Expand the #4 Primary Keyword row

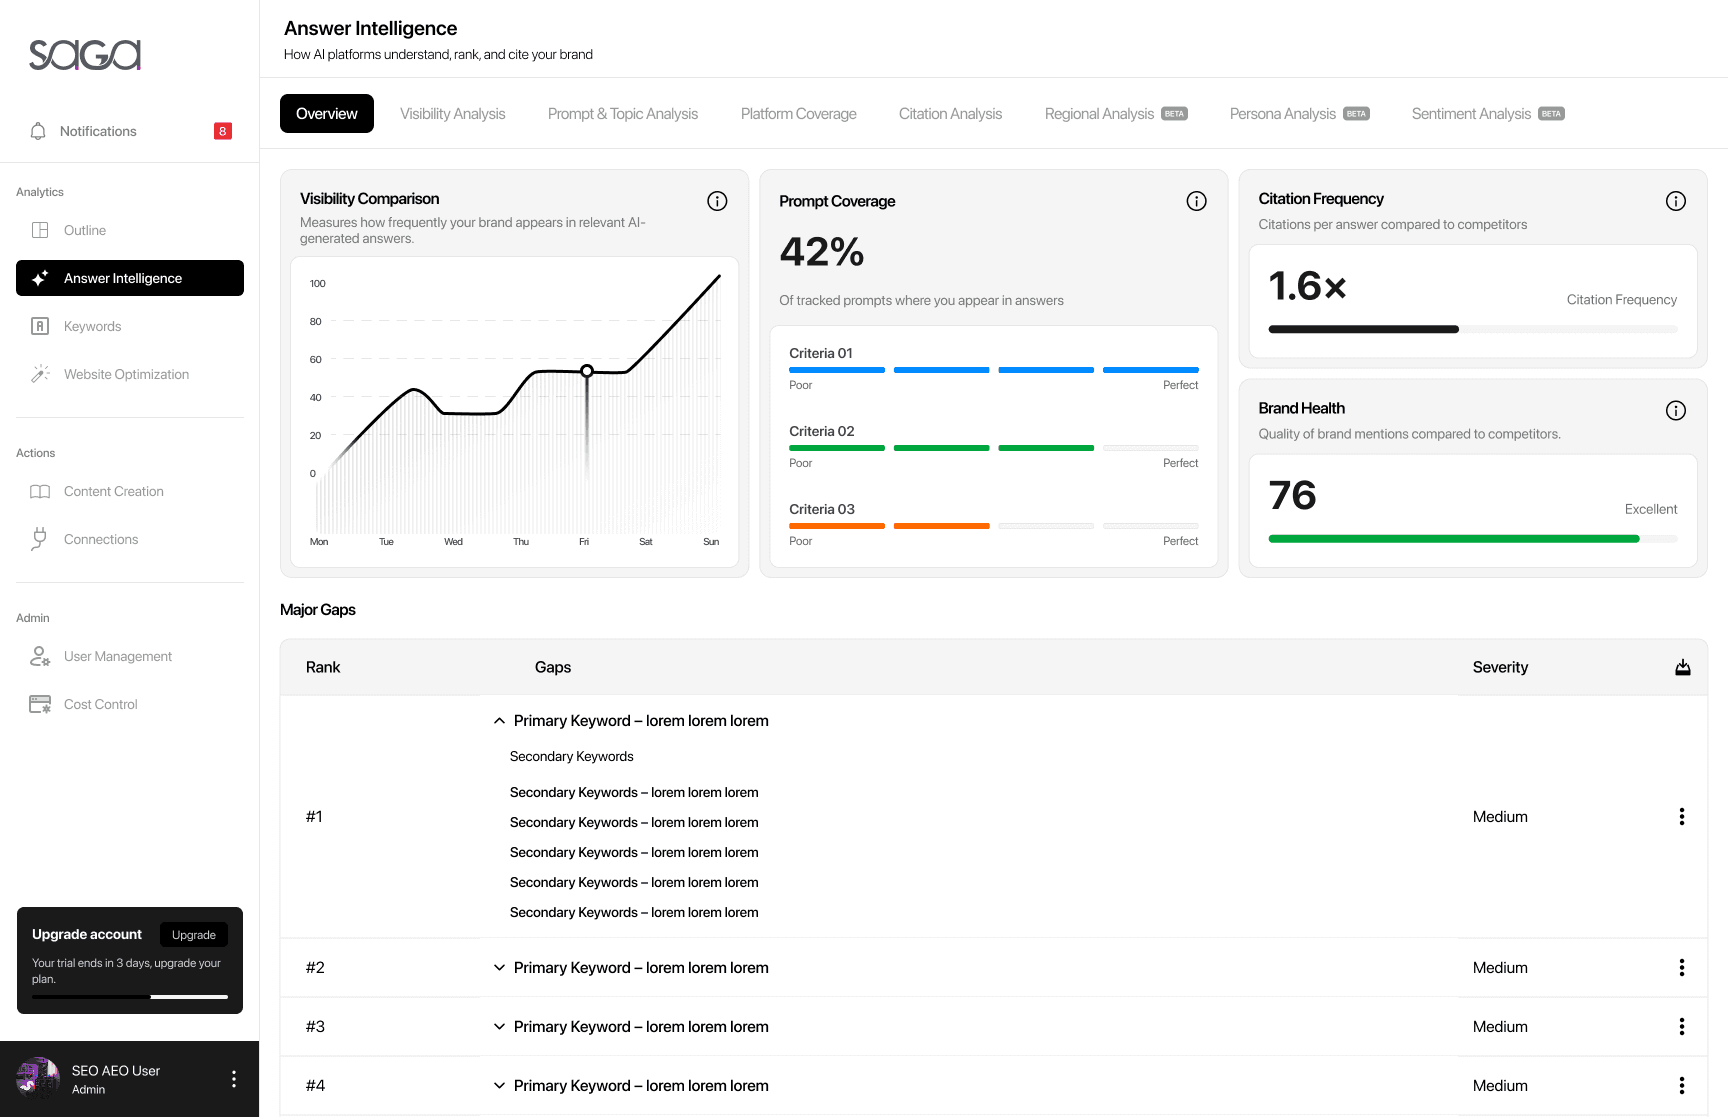point(499,1086)
